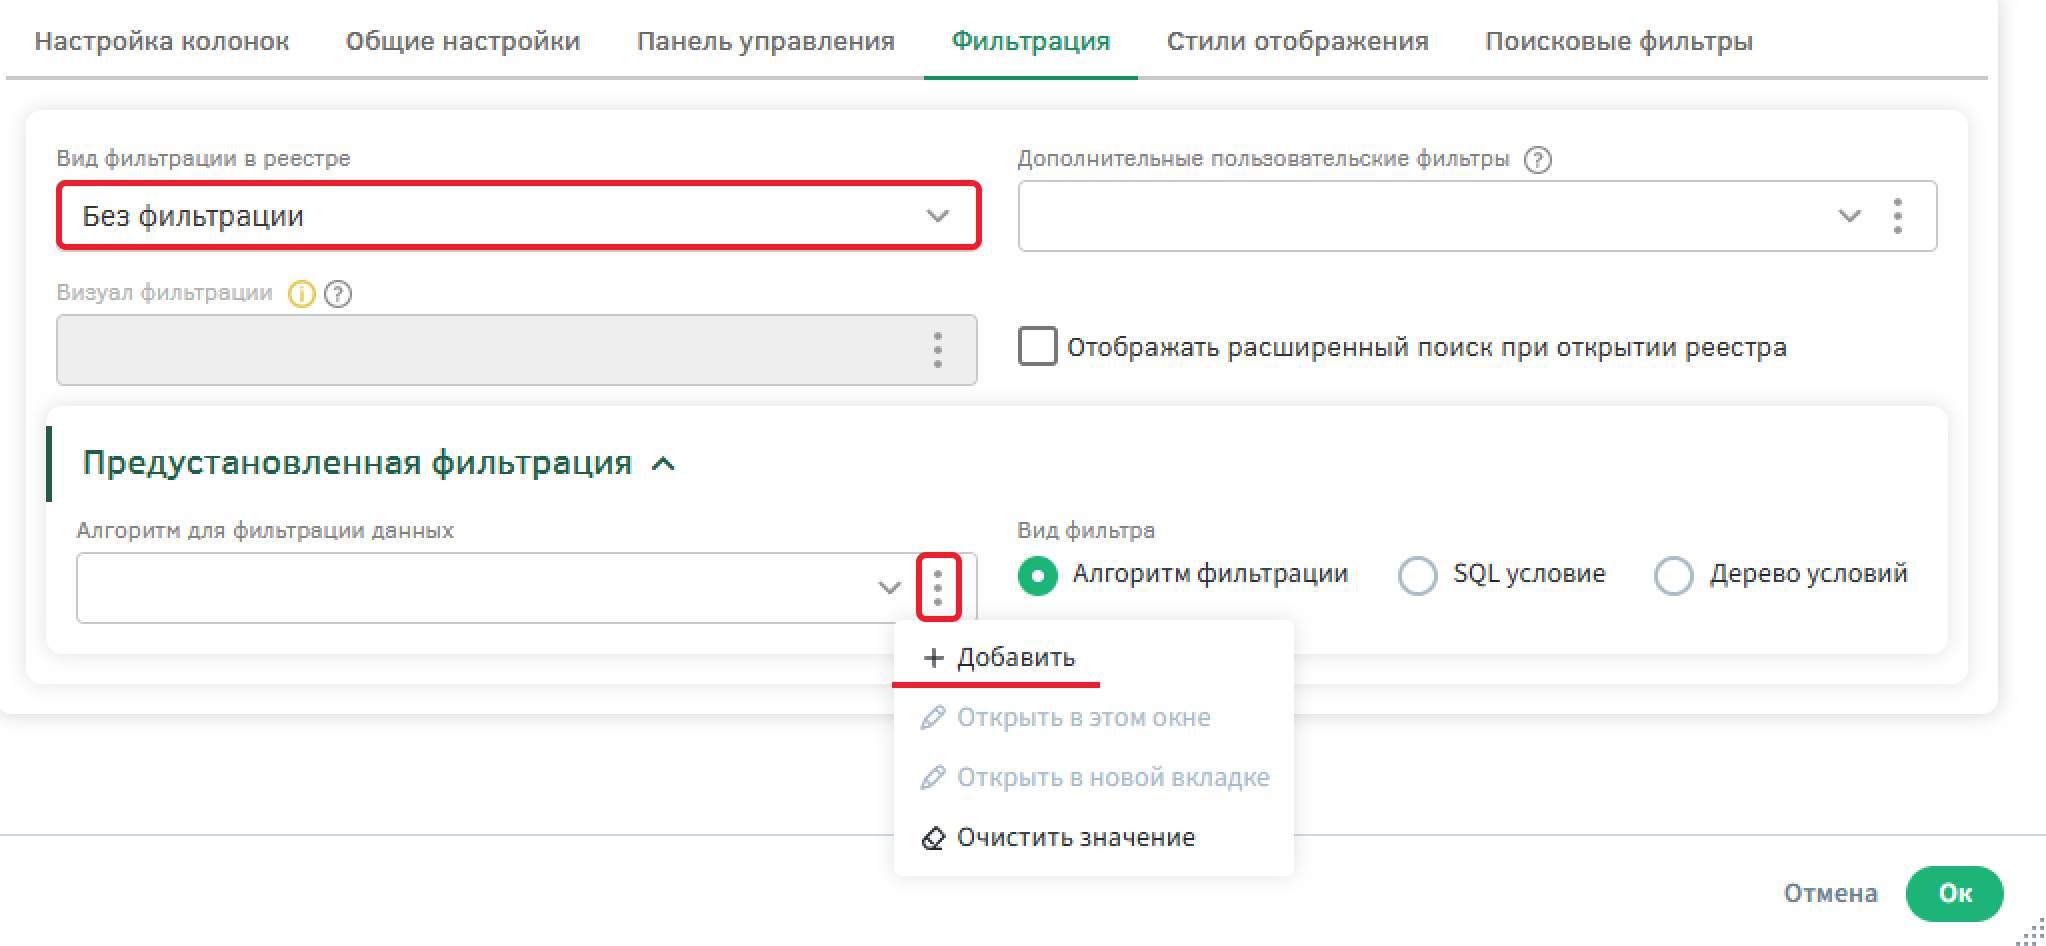Select Очистить значение in the popup menu
This screenshot has height=946, width=2046.
point(1075,838)
